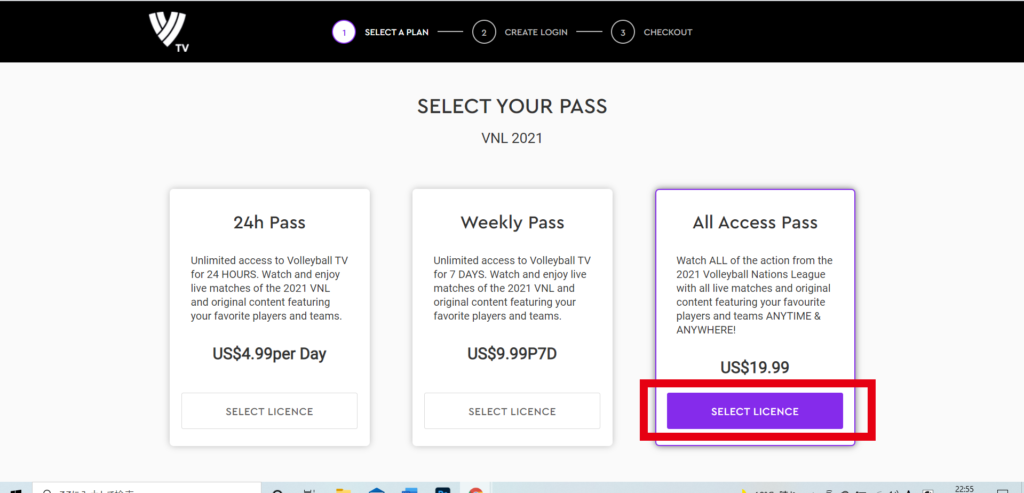Open Photoshop icon in taskbar
The image size is (1024, 493).
(443, 490)
